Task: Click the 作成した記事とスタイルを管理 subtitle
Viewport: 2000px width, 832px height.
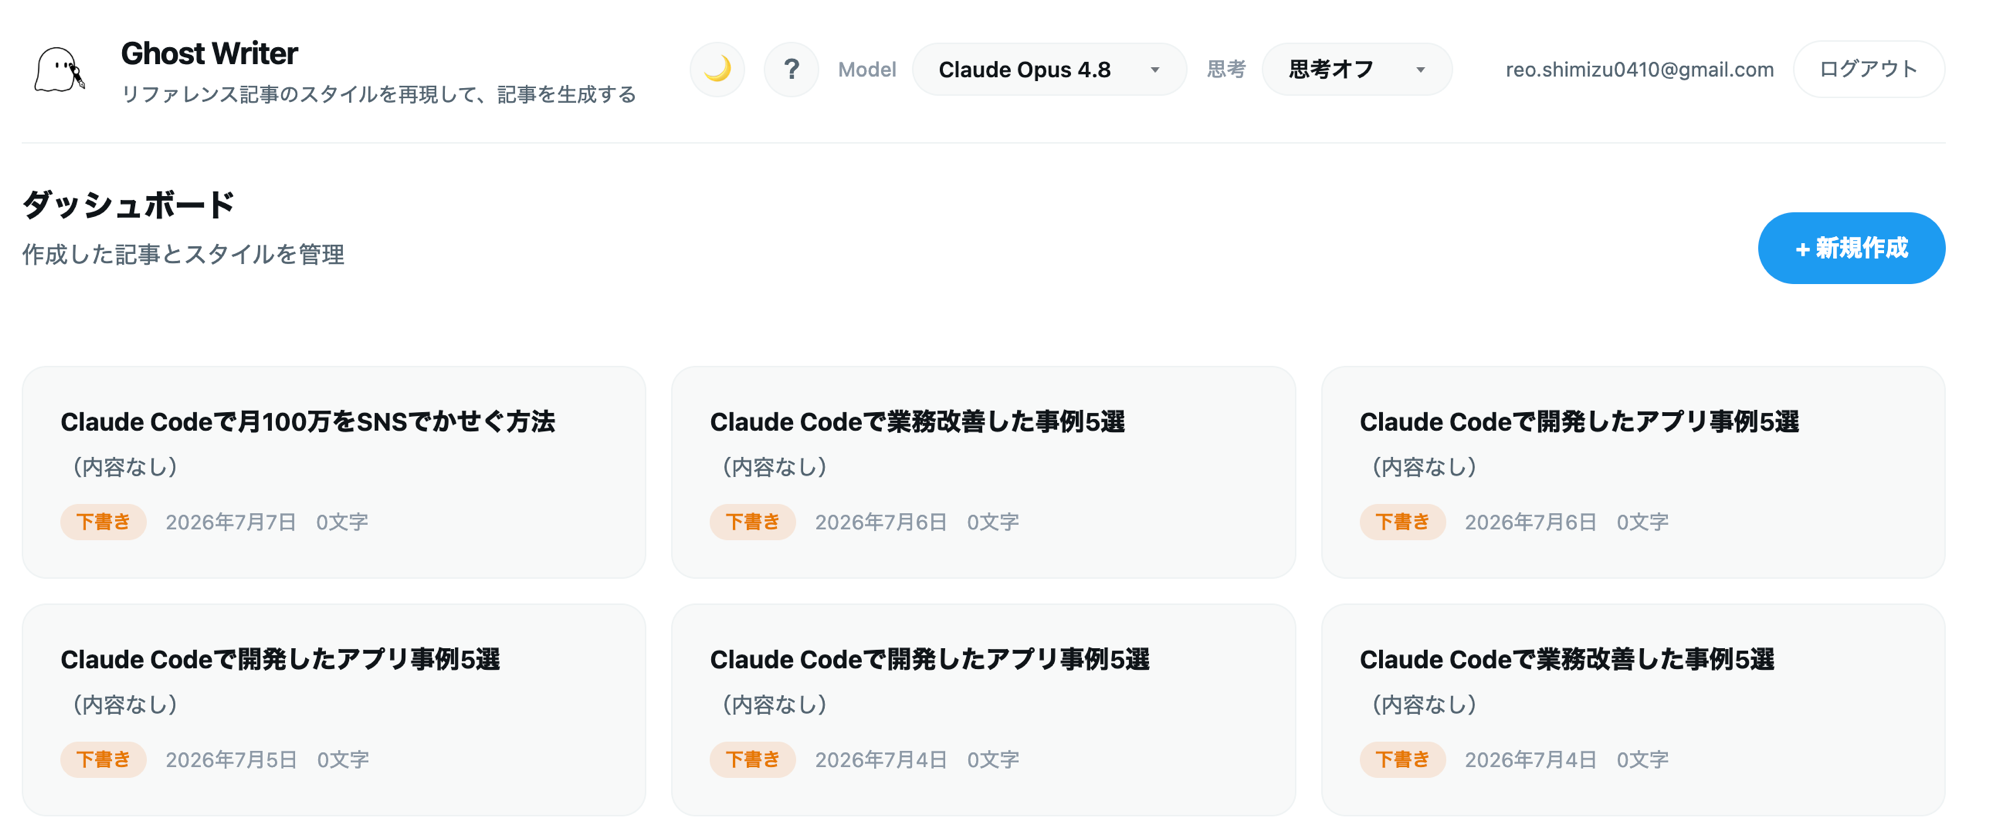Action: [183, 255]
